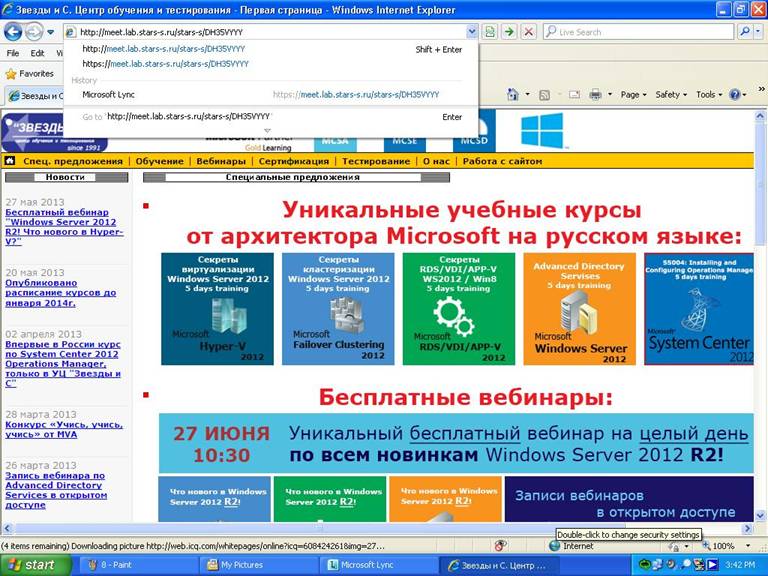
Task: Click the Favorites star button
Action: coord(29,74)
